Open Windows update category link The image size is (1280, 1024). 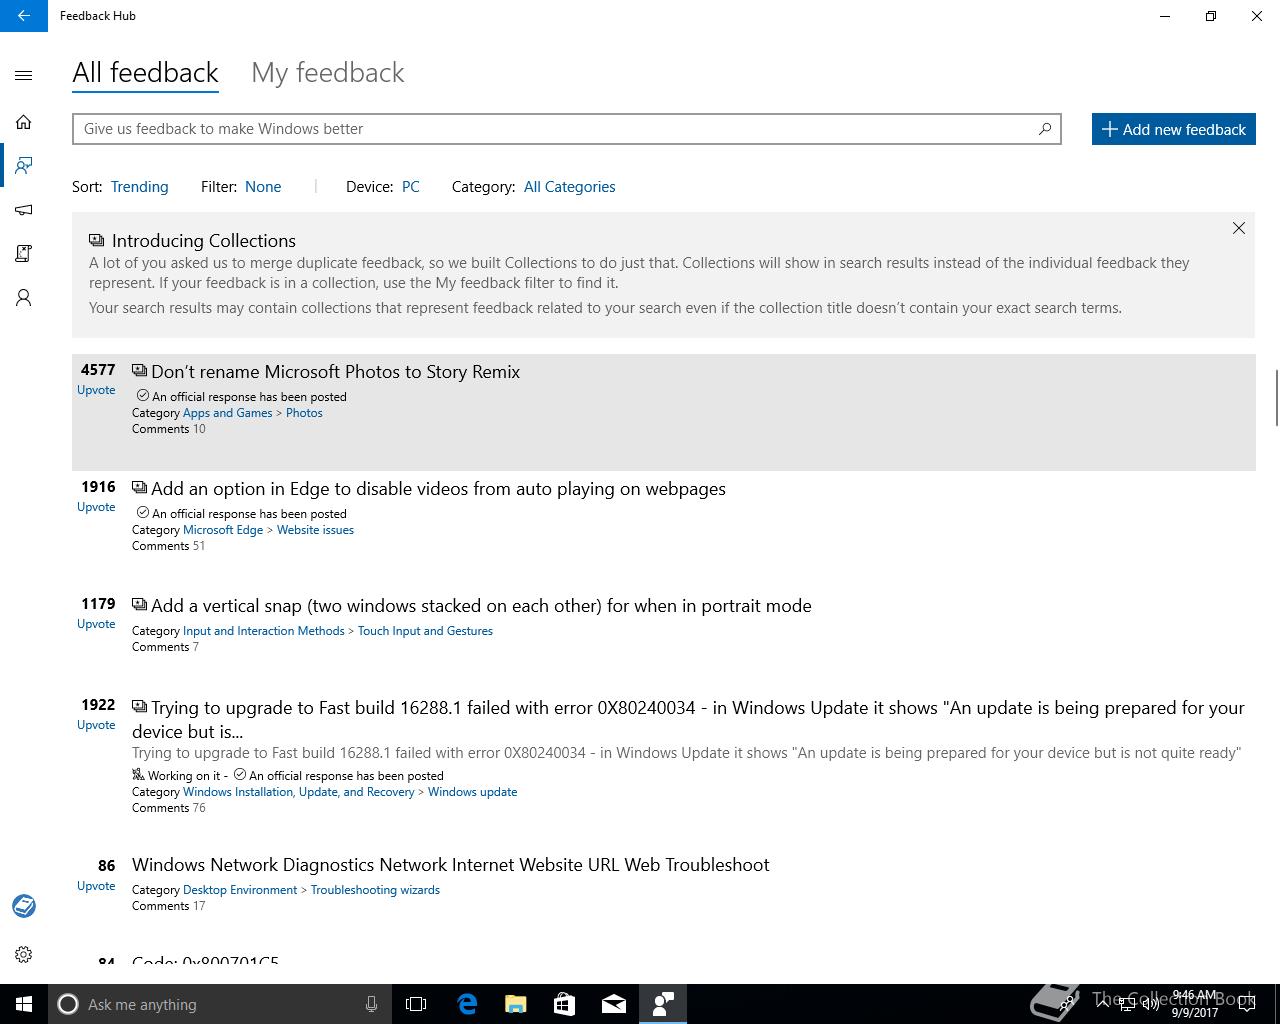tap(472, 792)
